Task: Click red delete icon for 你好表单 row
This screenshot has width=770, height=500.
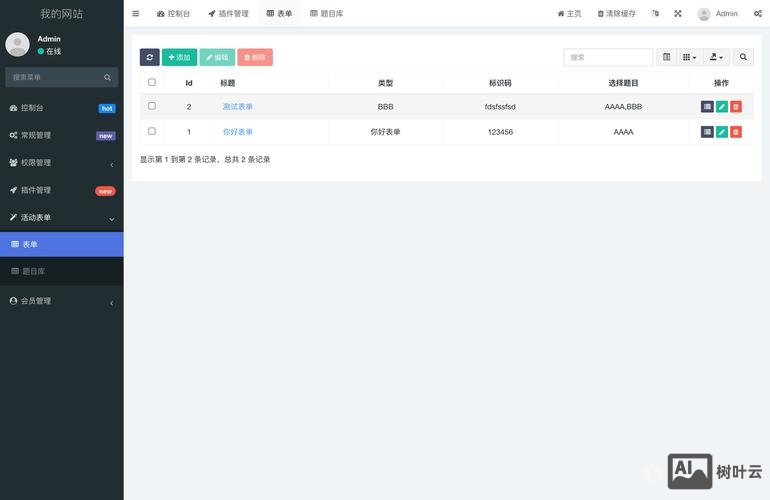Action: click(x=736, y=132)
